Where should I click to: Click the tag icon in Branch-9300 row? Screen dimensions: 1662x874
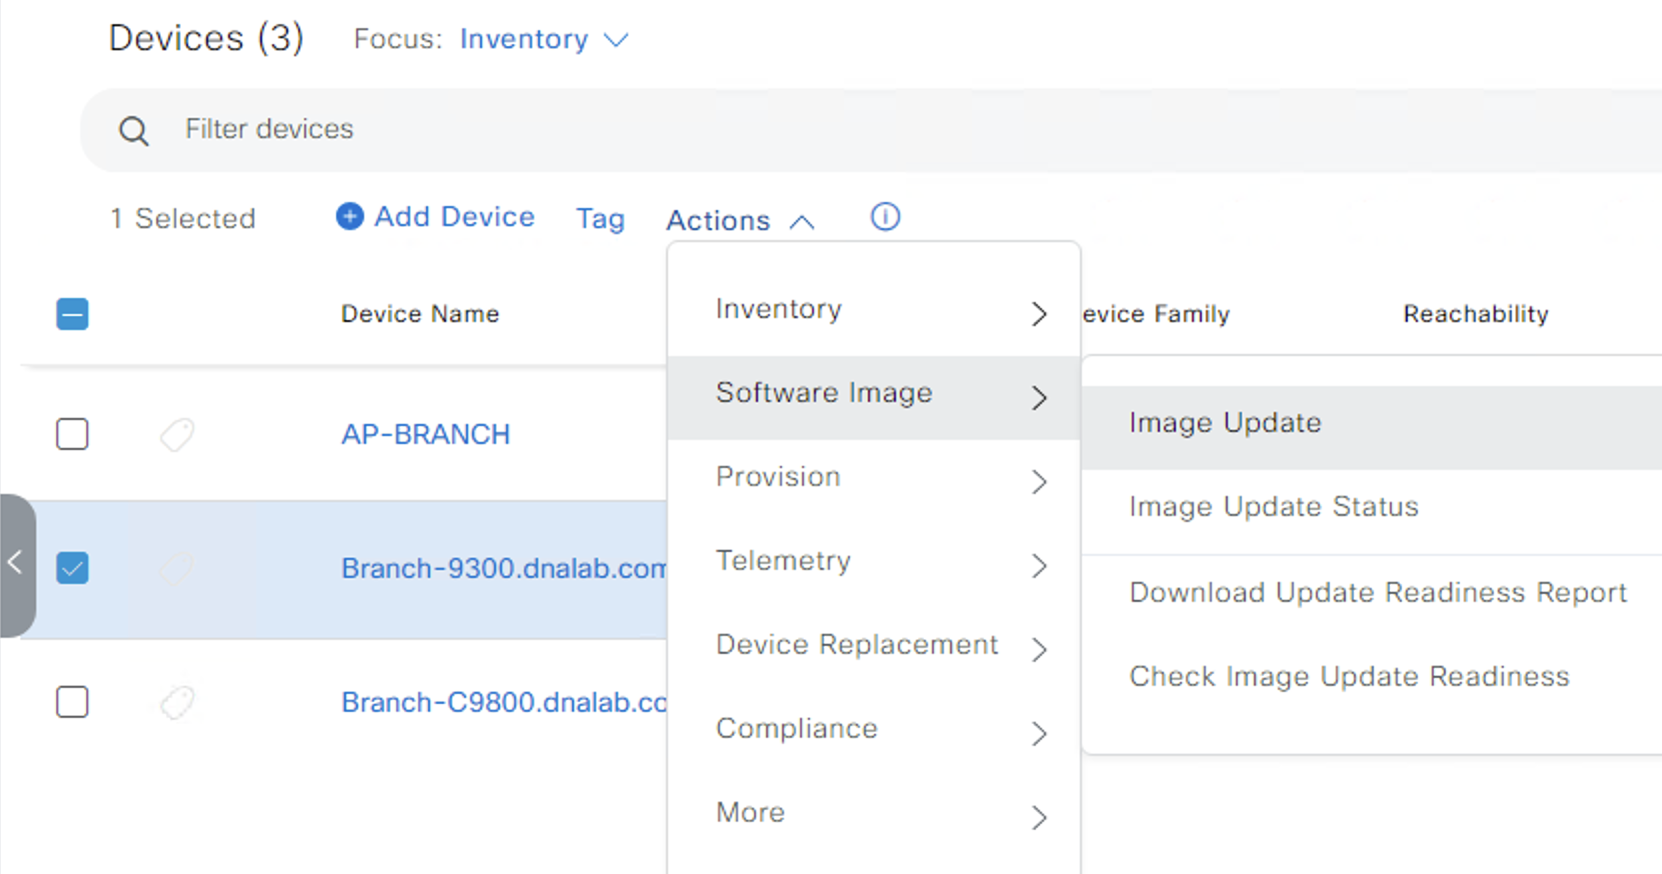177,568
